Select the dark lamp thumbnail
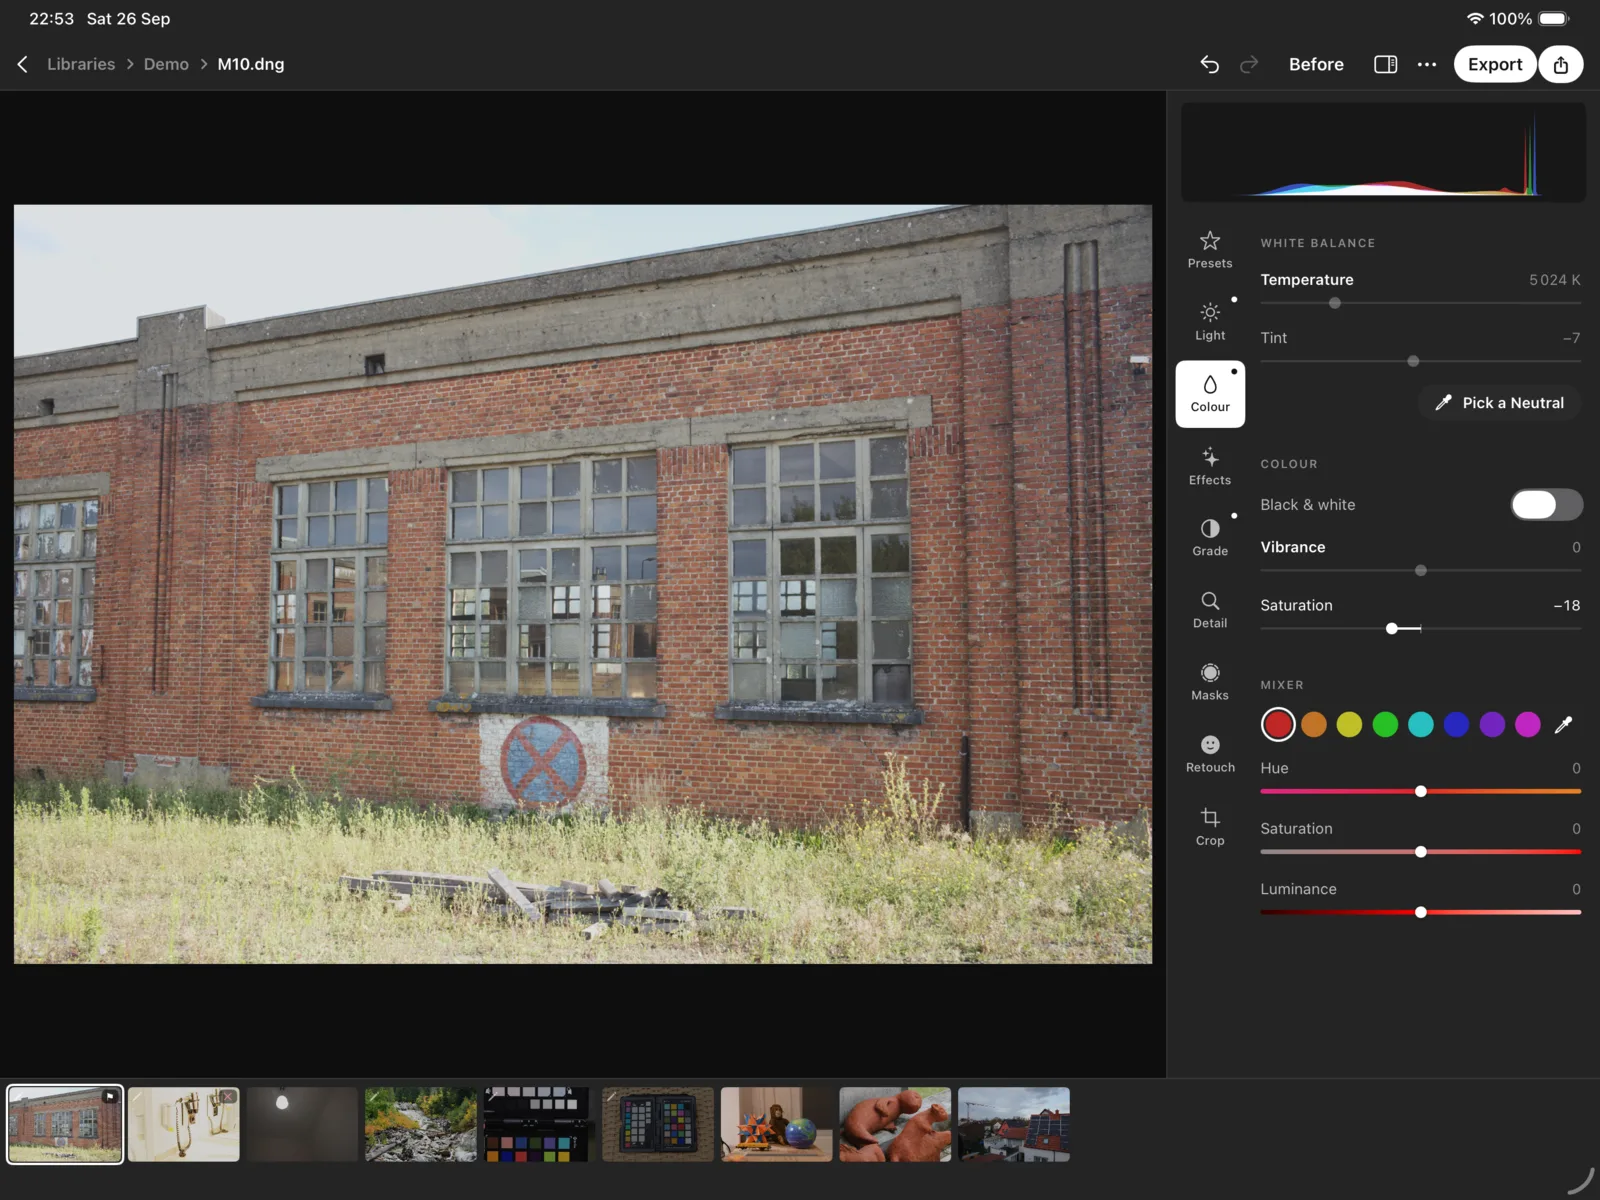This screenshot has height=1200, width=1600. click(302, 1125)
